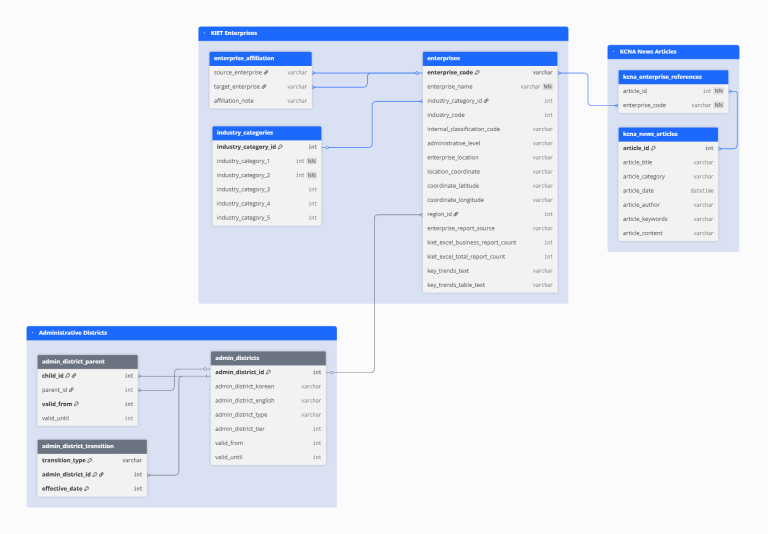Click the key icon beside enterprise_code
Viewport: 768px width, 534px height.
pyautogui.click(x=477, y=73)
